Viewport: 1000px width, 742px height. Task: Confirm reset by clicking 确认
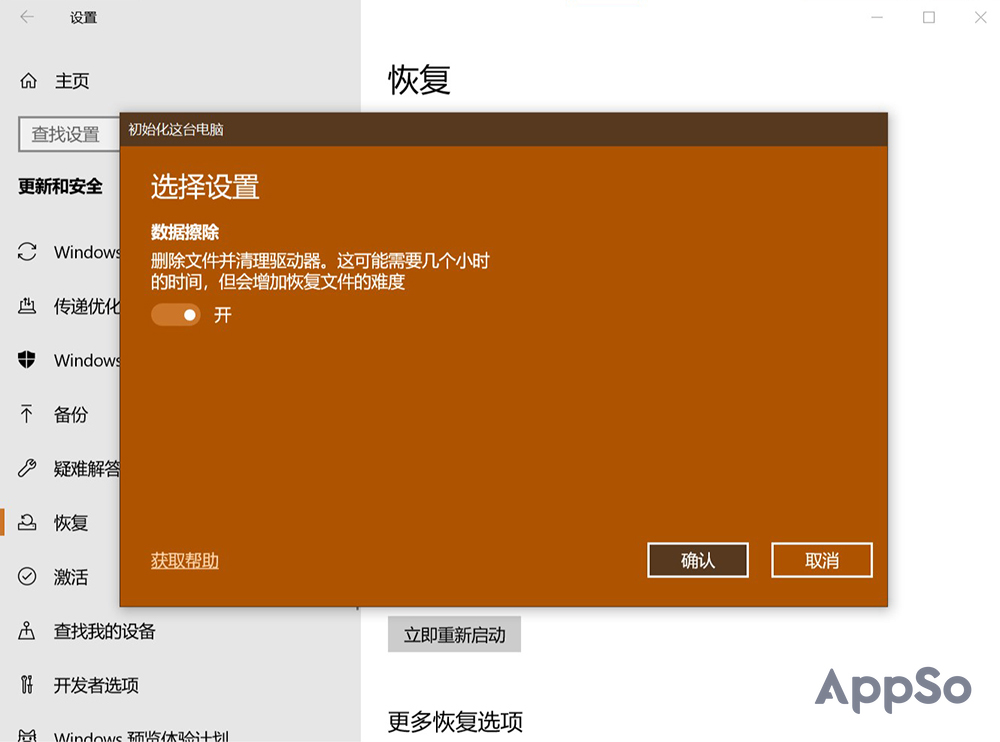click(697, 560)
